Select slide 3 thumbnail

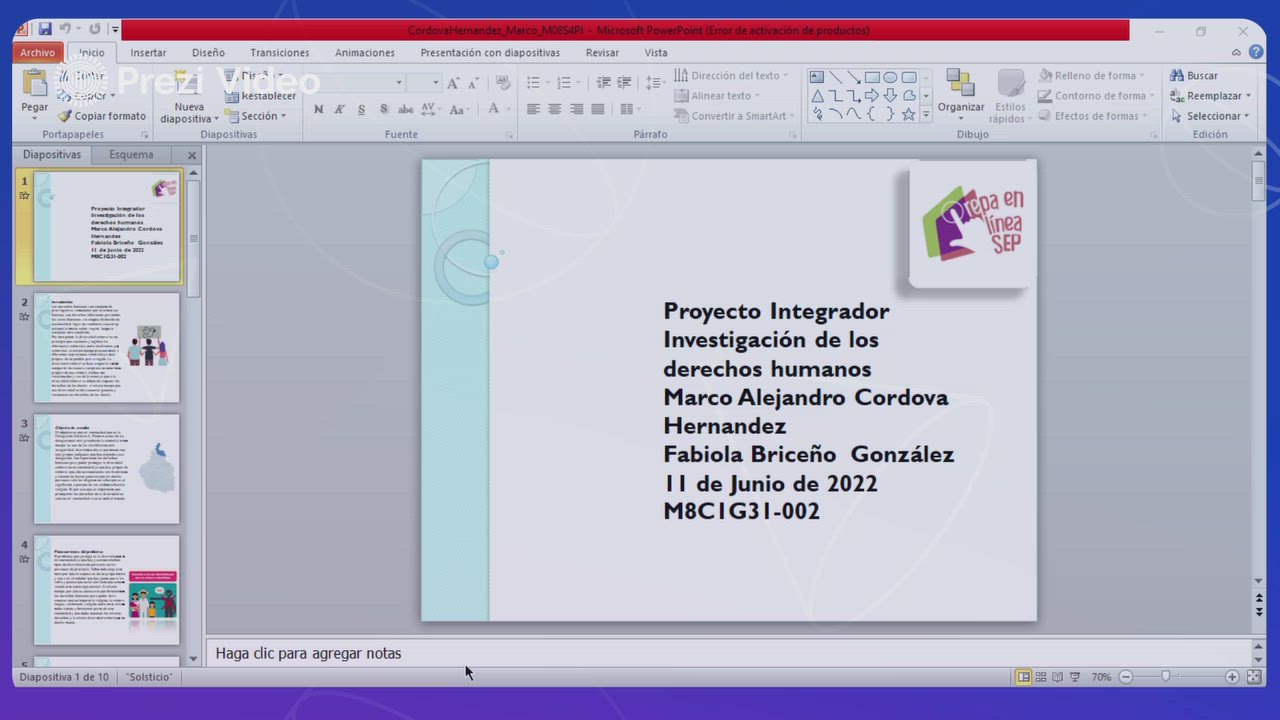coord(107,469)
